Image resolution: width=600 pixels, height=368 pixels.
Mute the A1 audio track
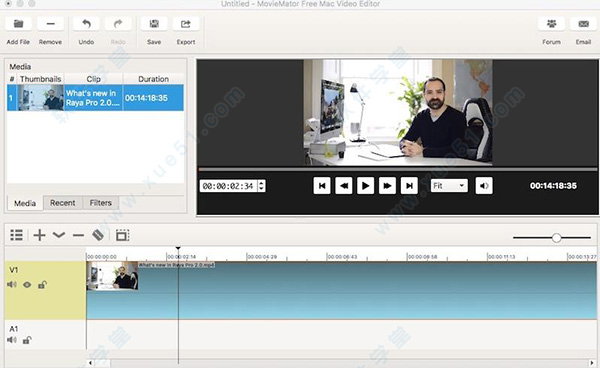12,340
